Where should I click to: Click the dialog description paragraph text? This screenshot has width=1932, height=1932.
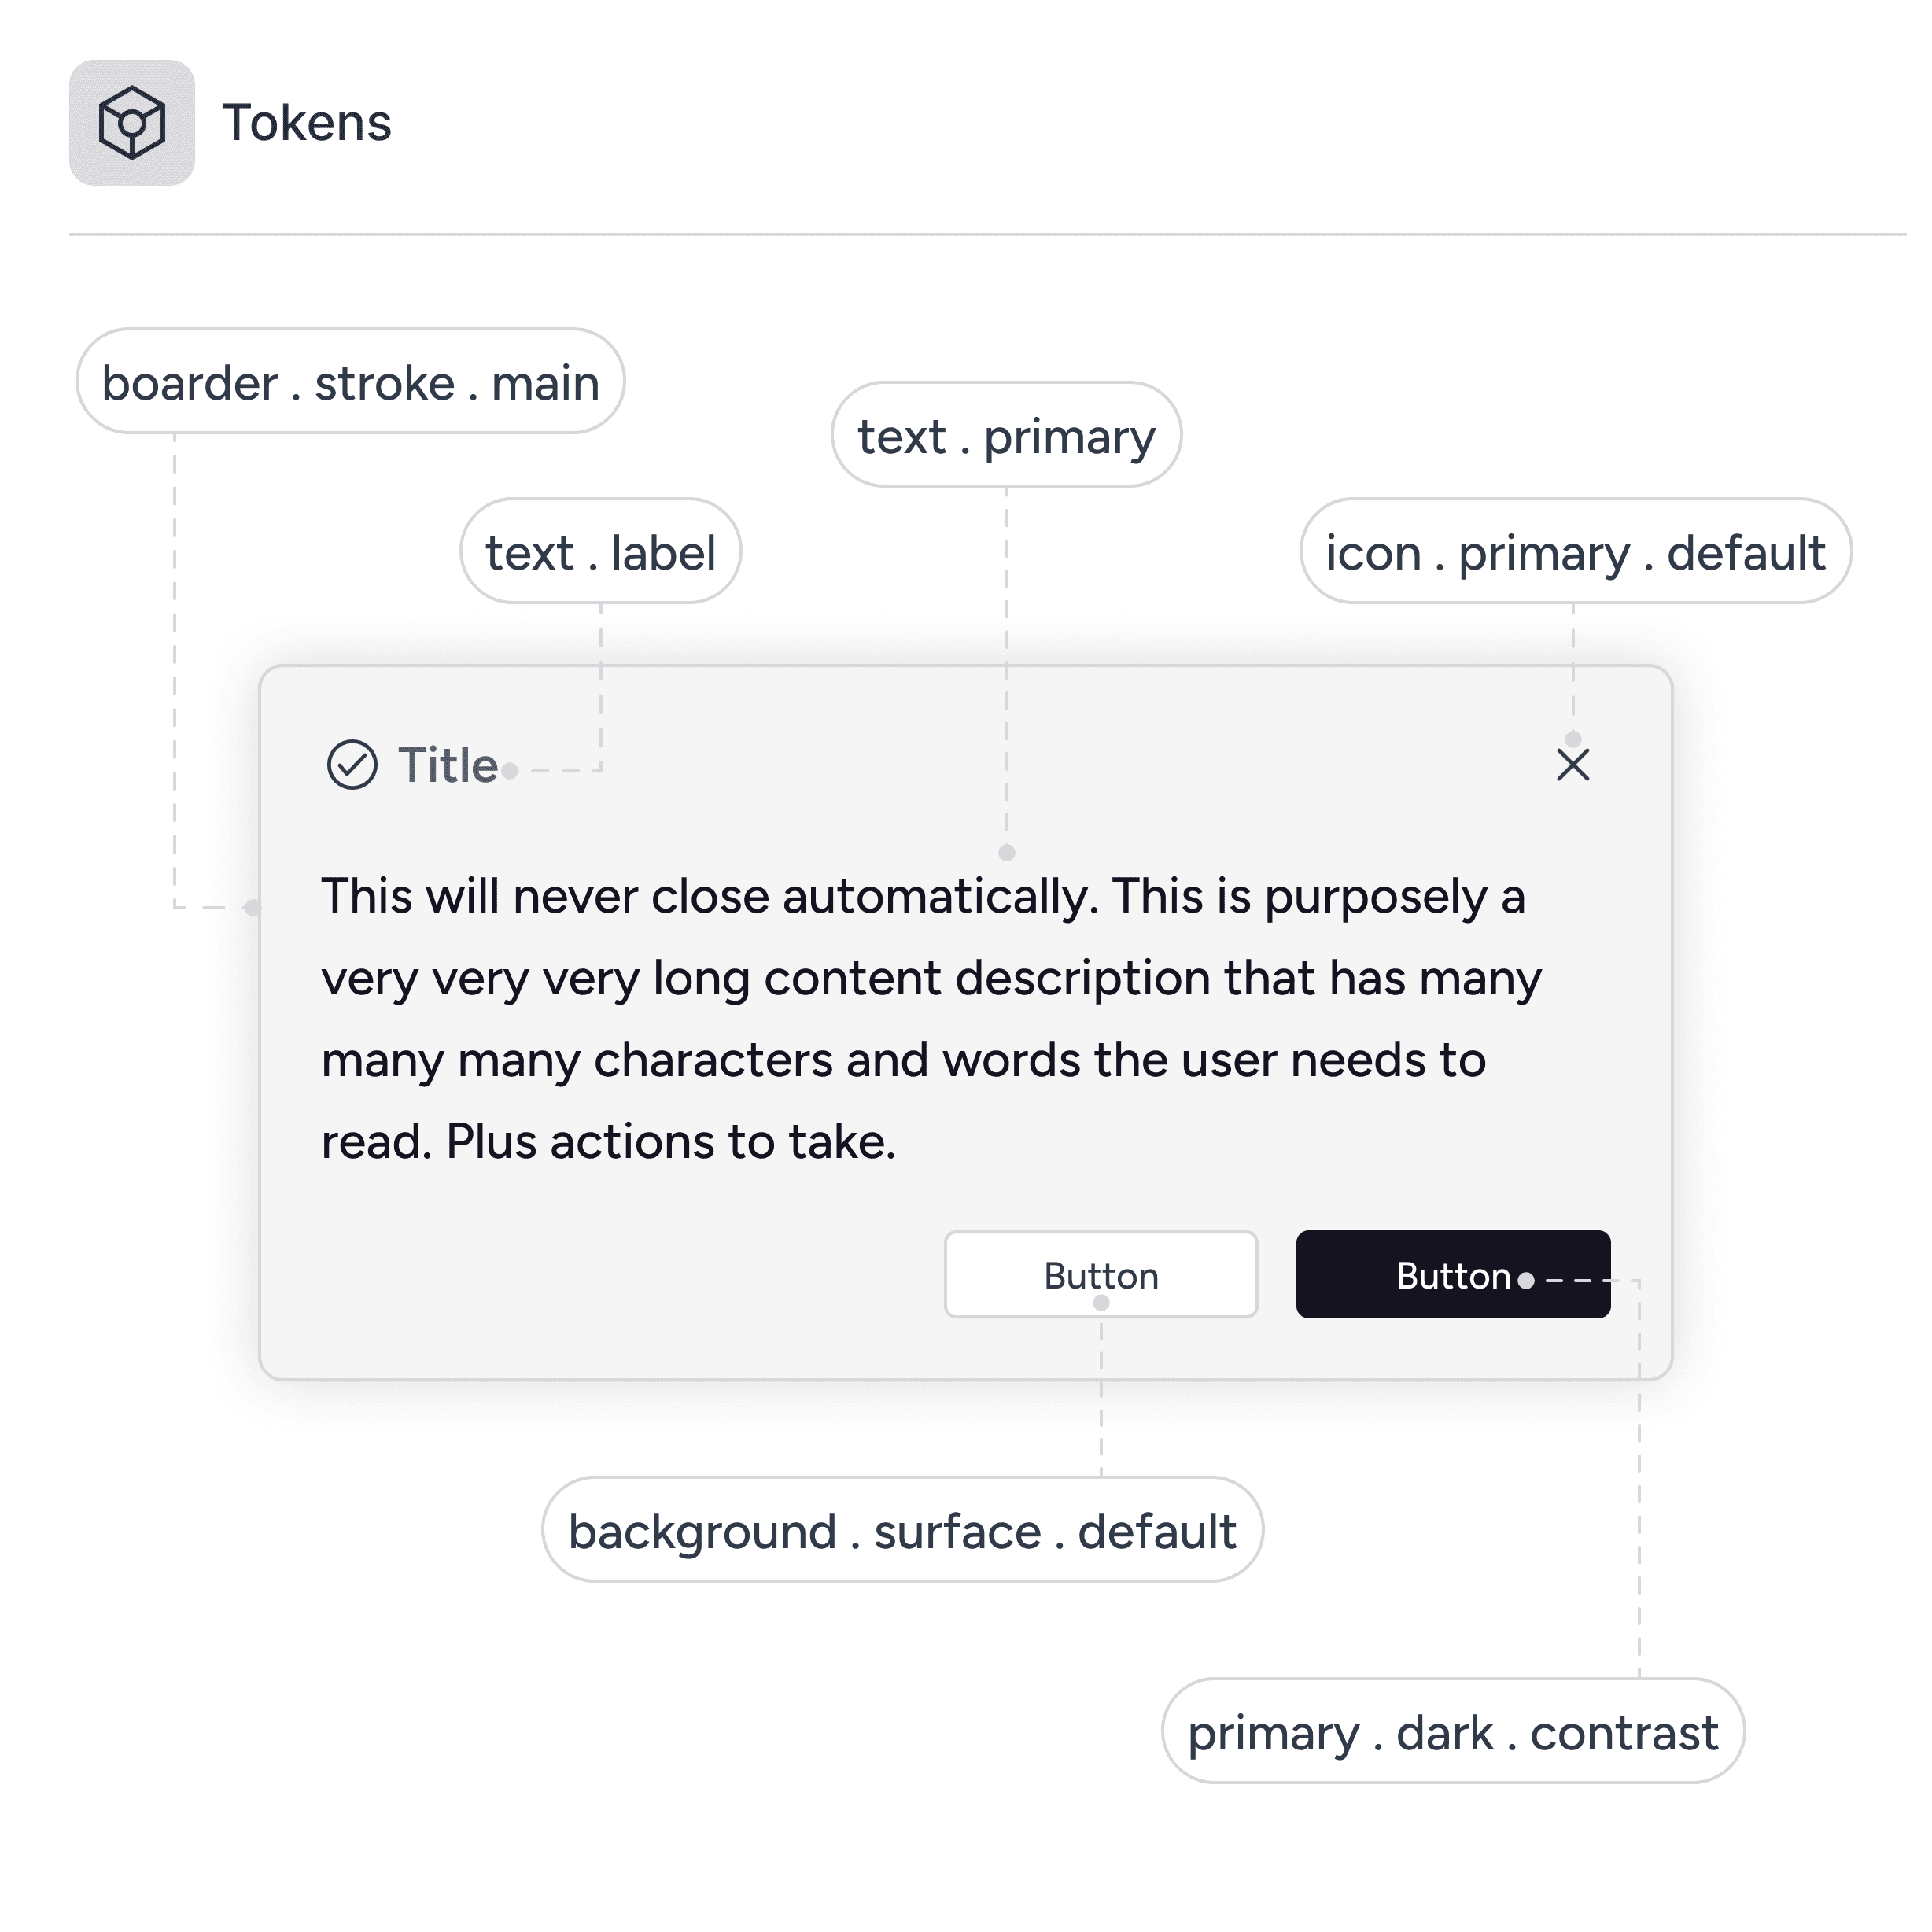click(x=932, y=1018)
